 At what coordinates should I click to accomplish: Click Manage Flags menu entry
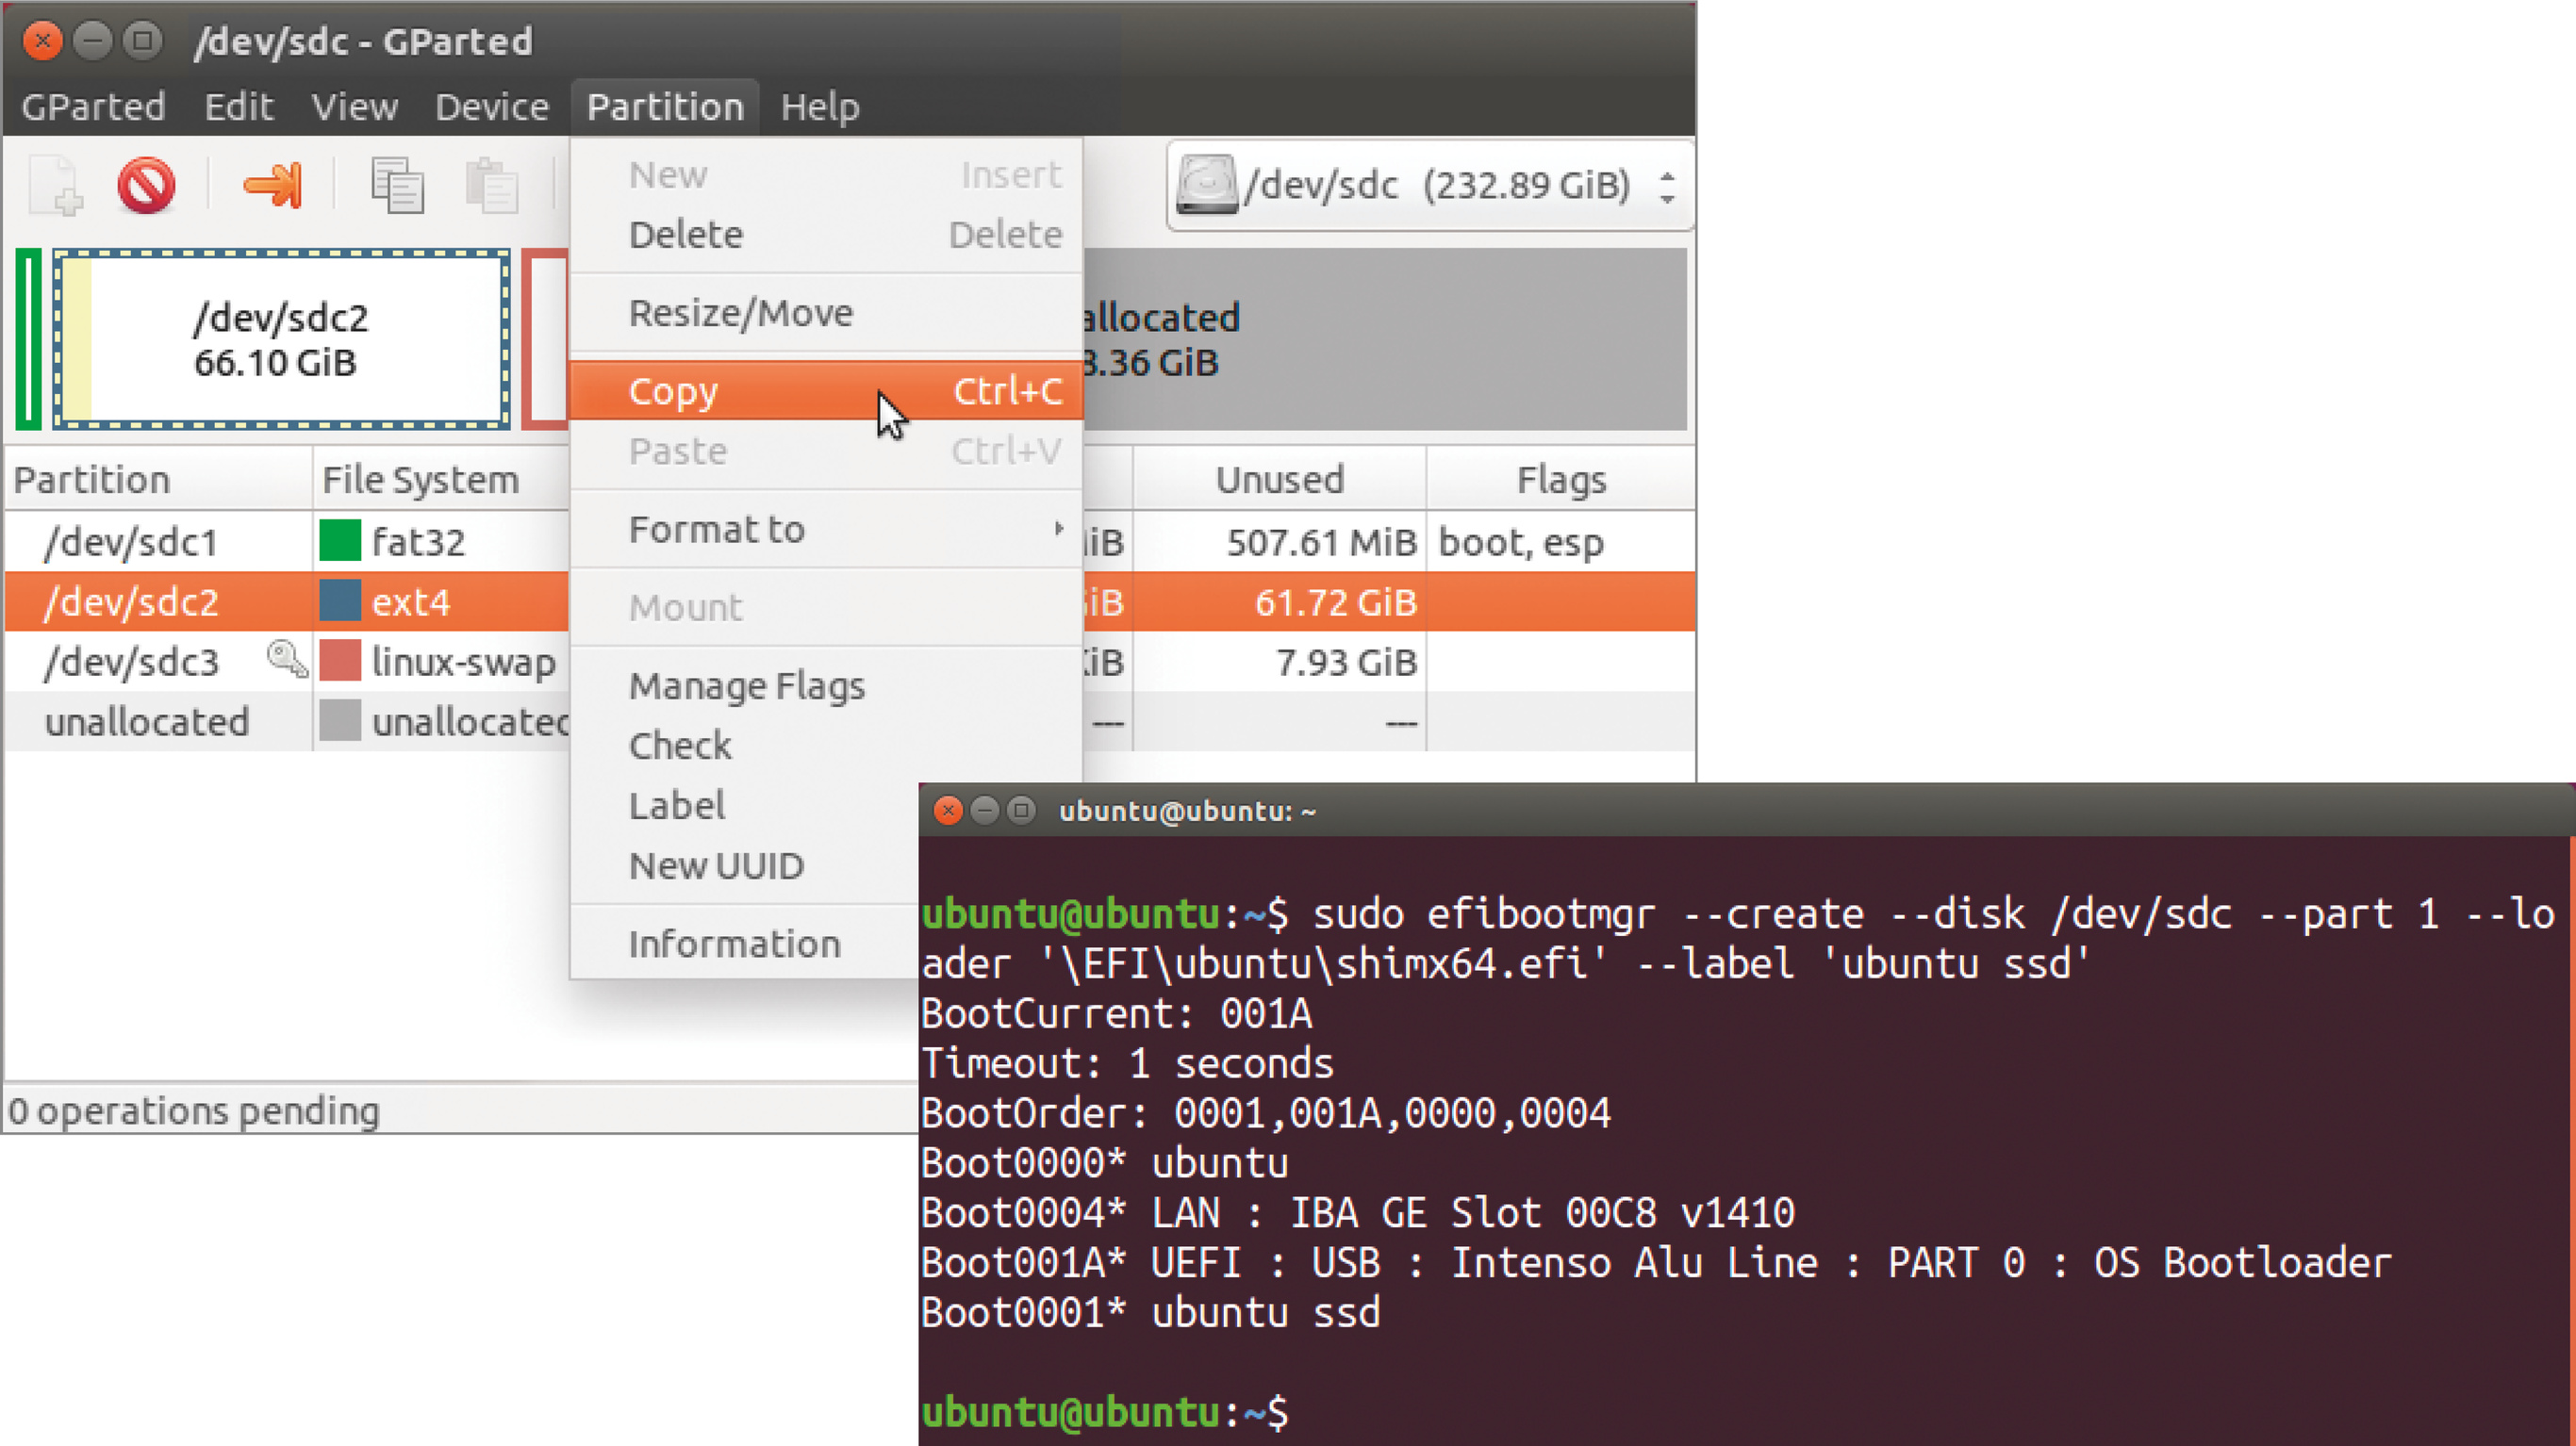tap(746, 686)
